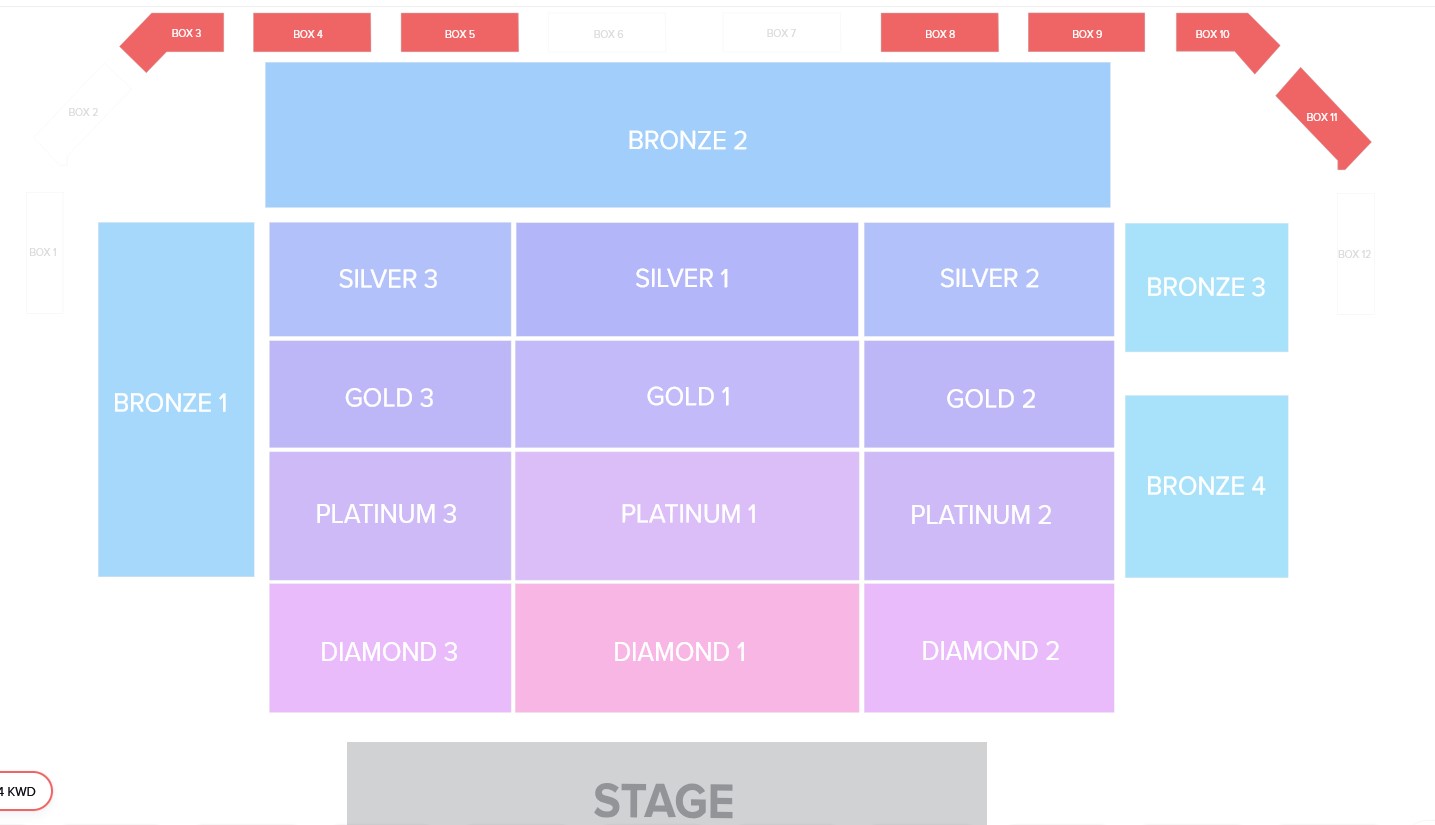1435x825 pixels.
Task: Select the DIAMOND 3 seating section
Action: [x=389, y=650]
